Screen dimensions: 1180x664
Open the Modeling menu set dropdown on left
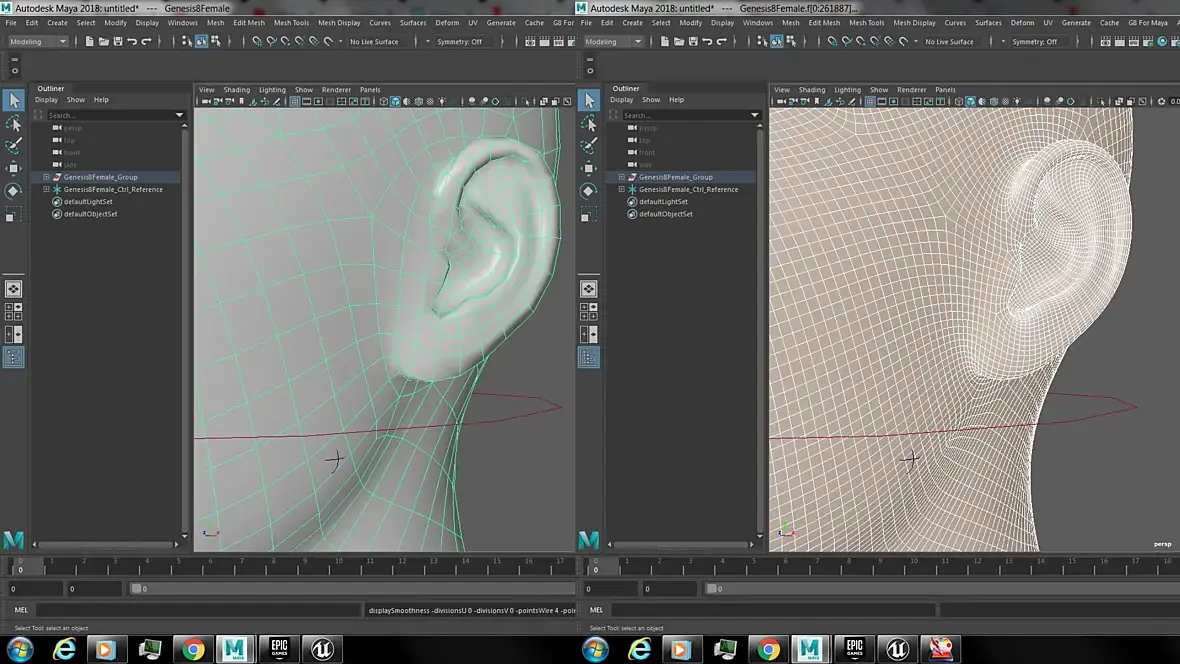pos(38,41)
